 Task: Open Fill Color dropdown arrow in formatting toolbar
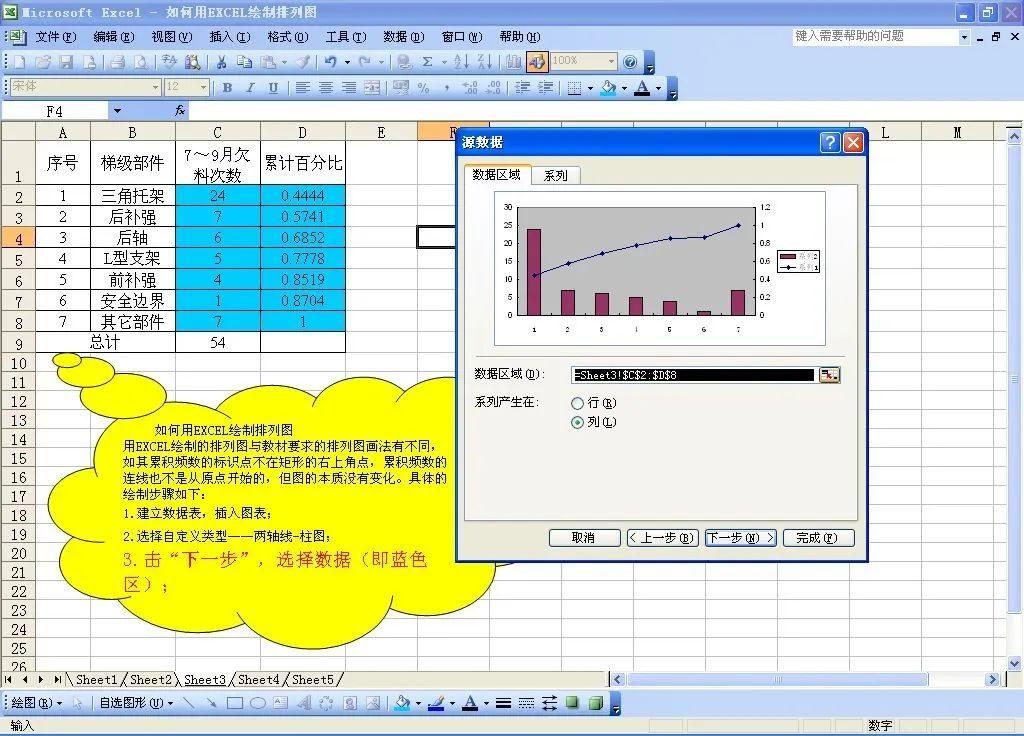[x=624, y=88]
